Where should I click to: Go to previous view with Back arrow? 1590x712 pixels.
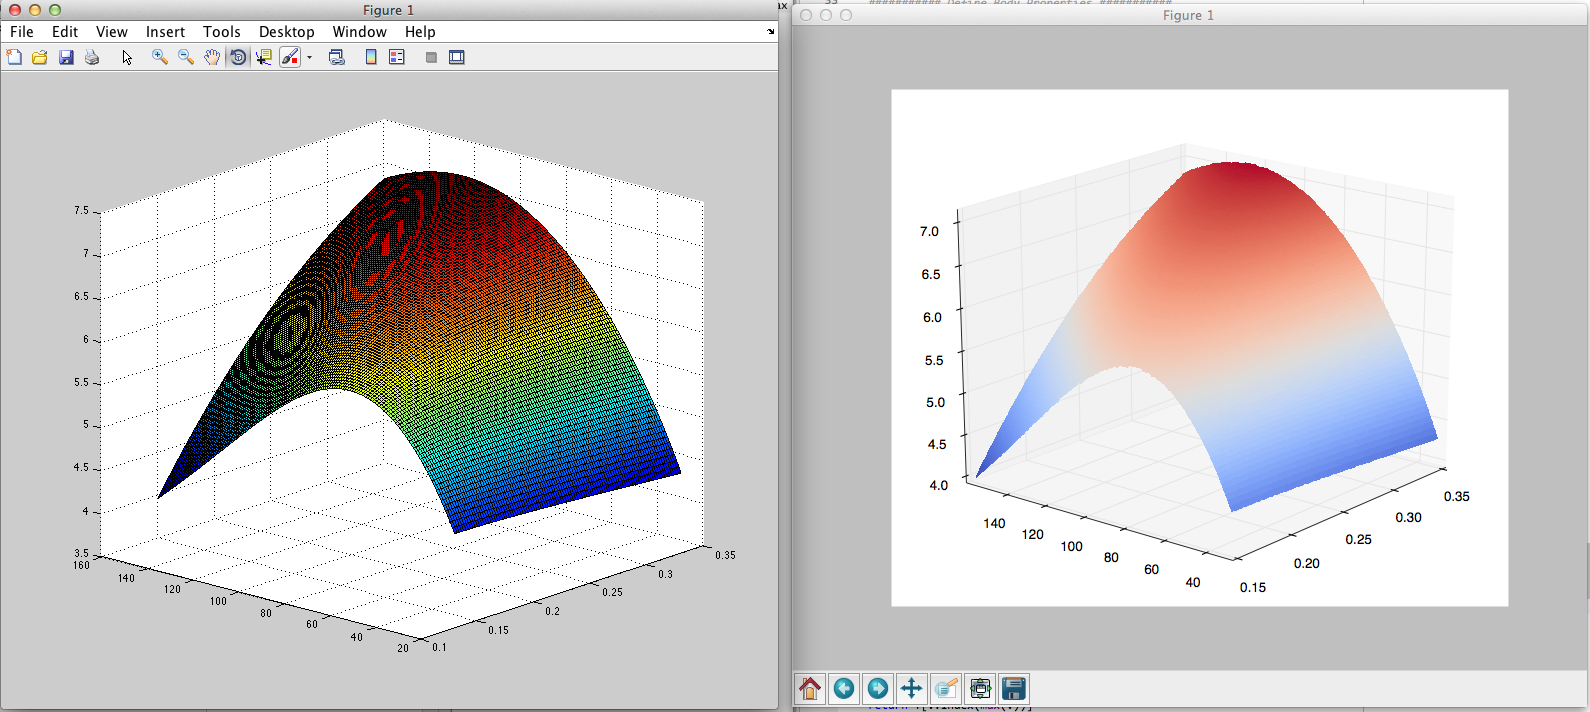pos(844,688)
